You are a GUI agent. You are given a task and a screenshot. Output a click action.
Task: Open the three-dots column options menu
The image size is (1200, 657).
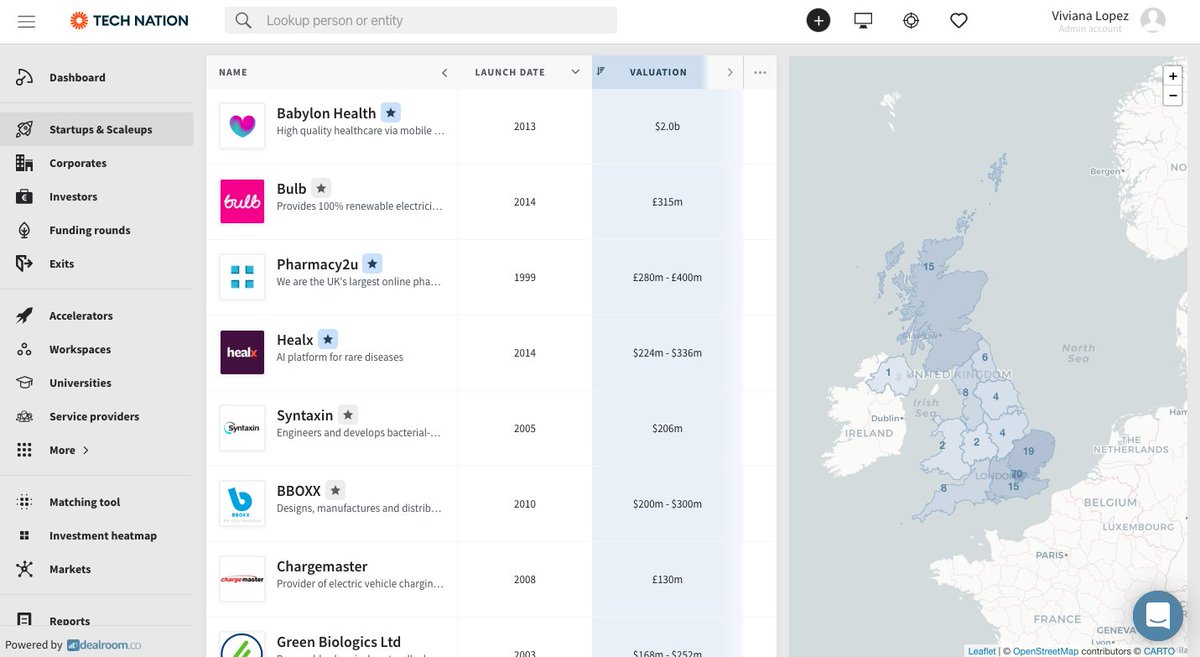click(760, 72)
